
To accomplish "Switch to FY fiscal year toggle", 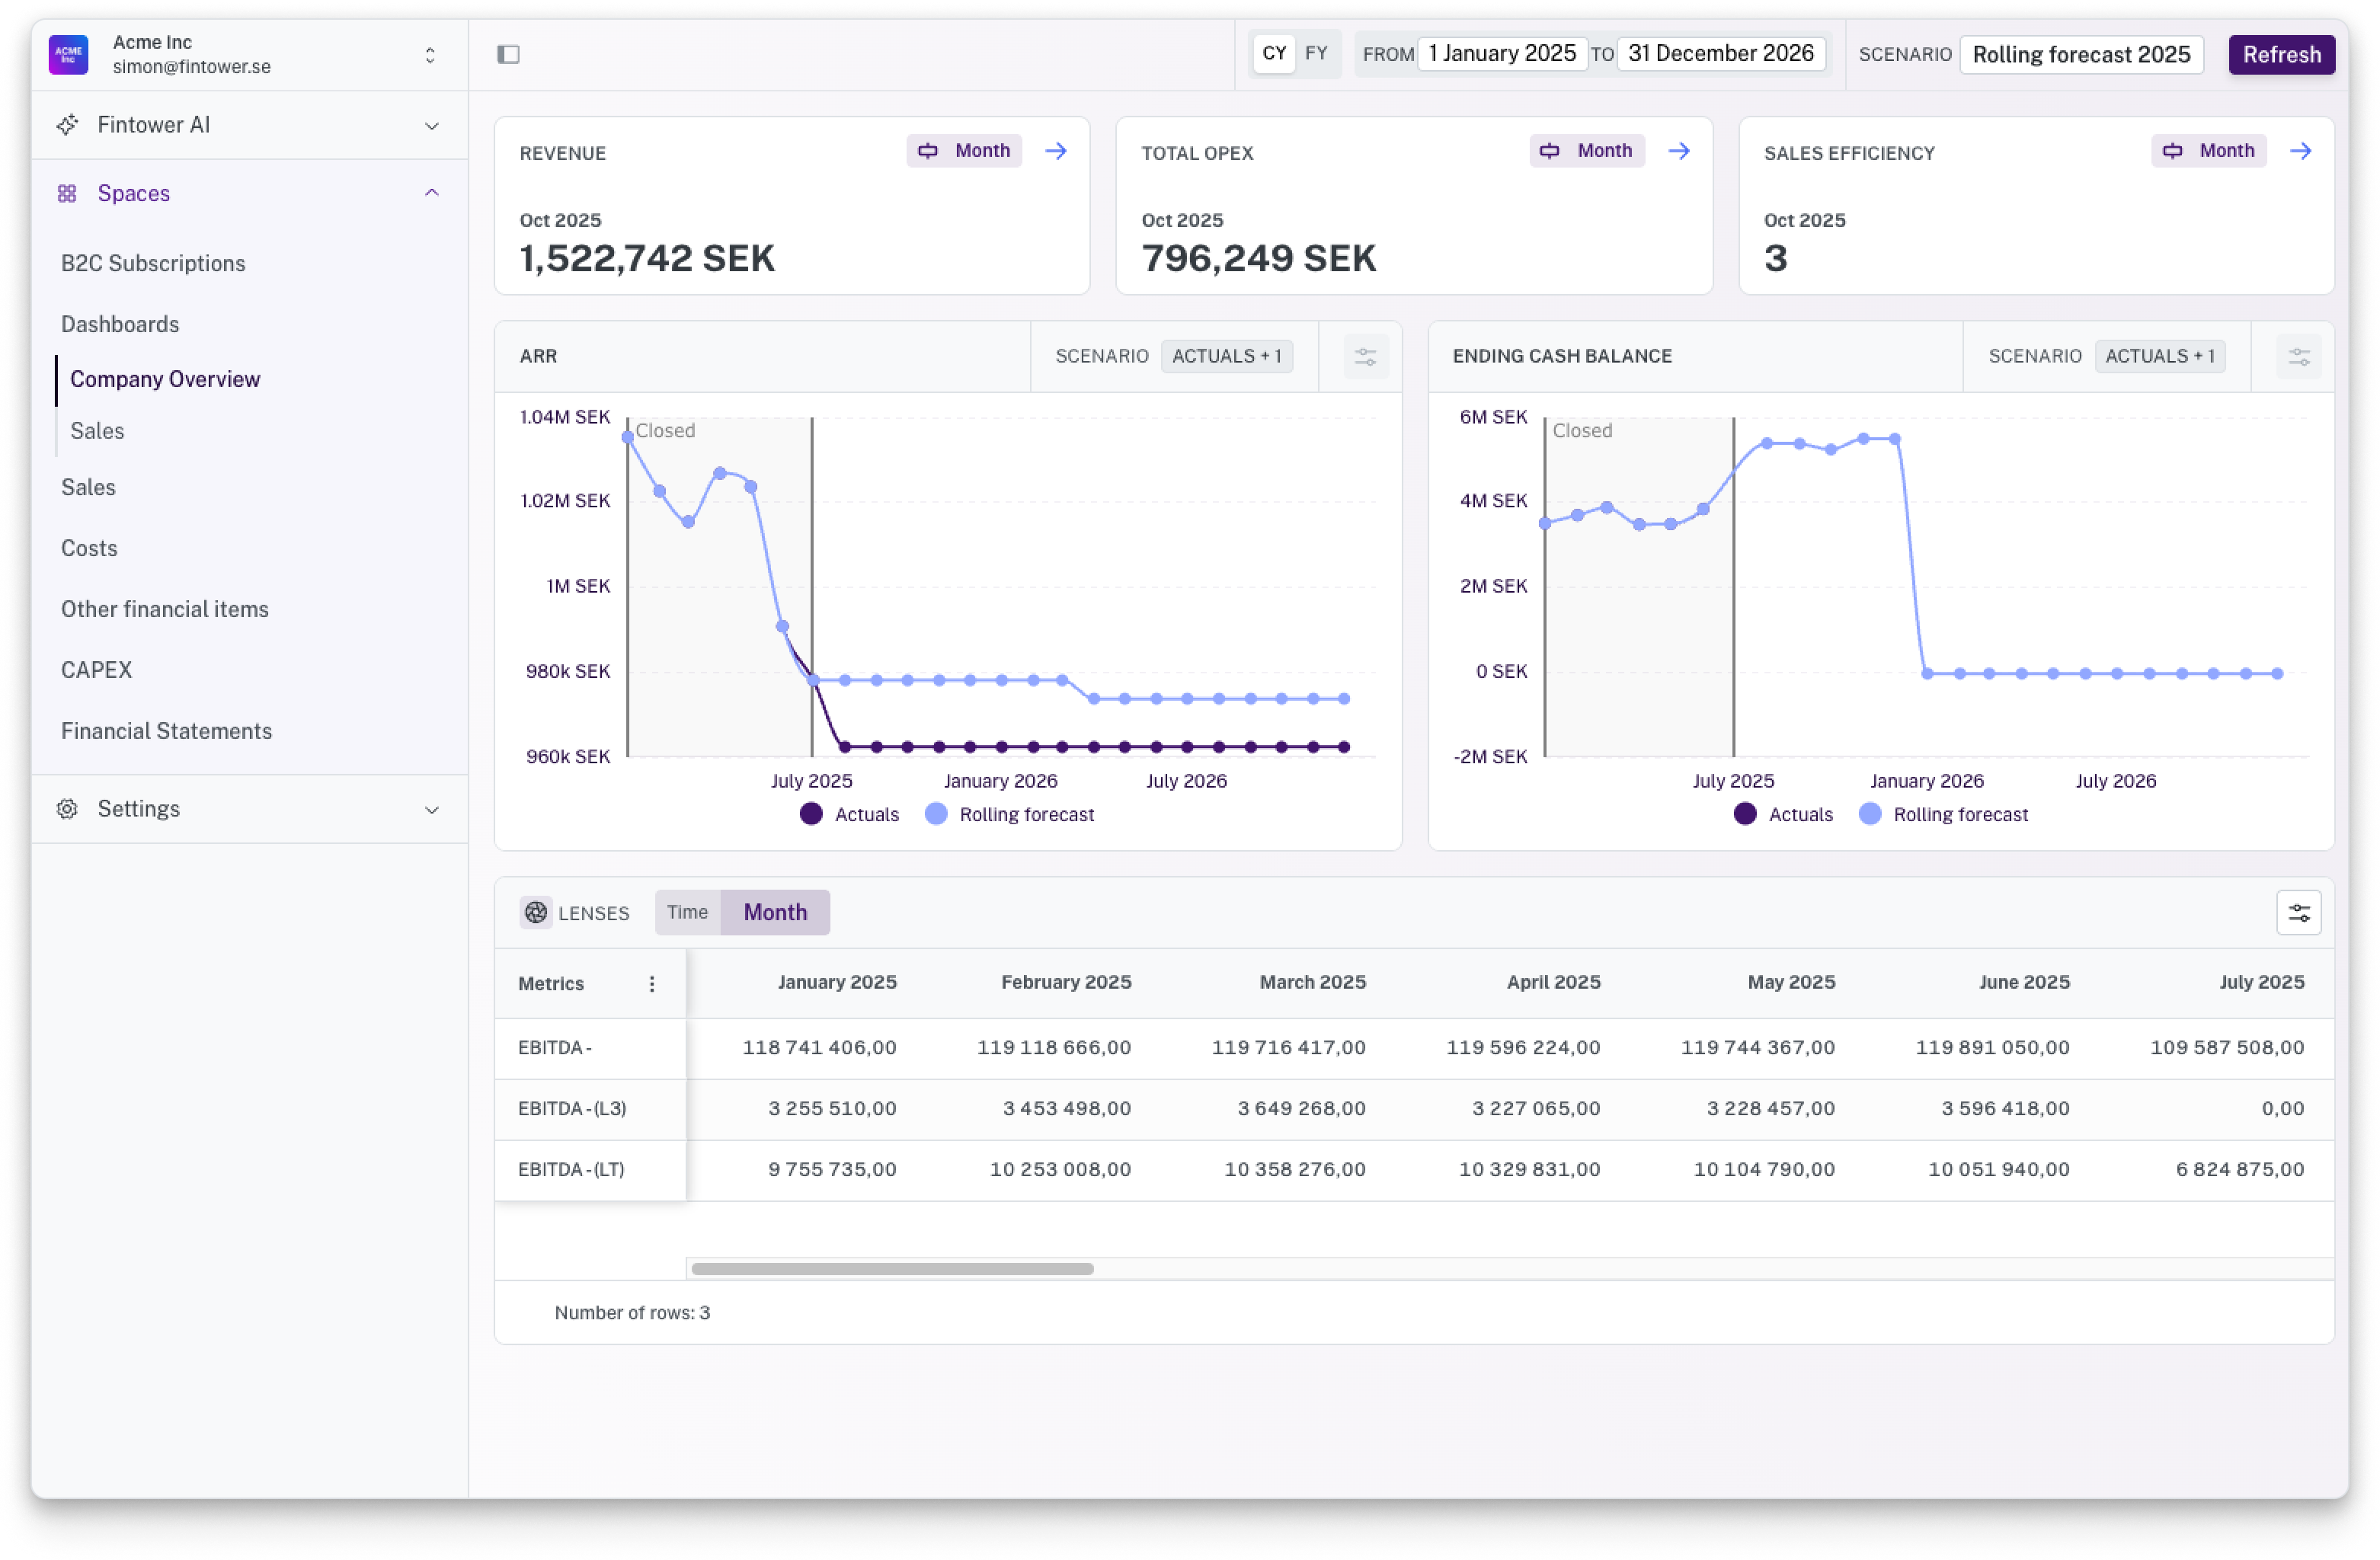I will pyautogui.click(x=1316, y=53).
